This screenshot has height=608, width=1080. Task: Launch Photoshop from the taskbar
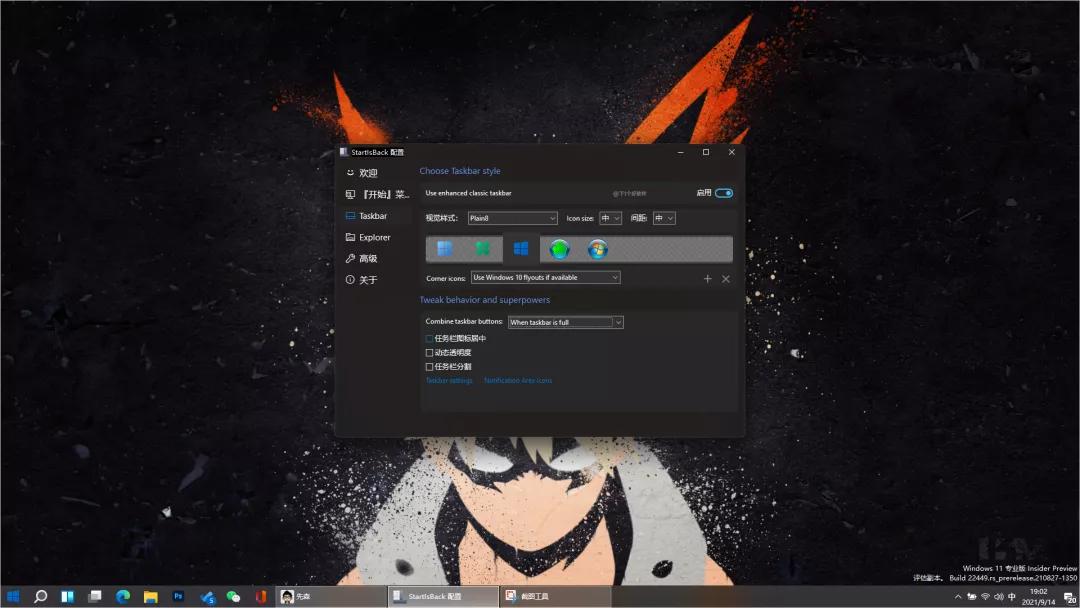(178, 595)
